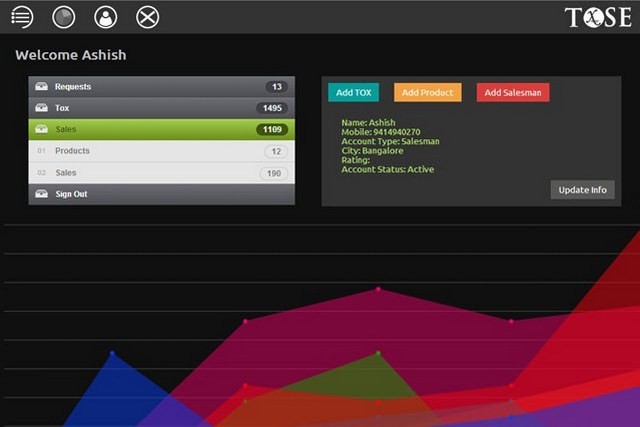640x427 pixels.
Task: Click the circled X close icon
Action: (147, 17)
